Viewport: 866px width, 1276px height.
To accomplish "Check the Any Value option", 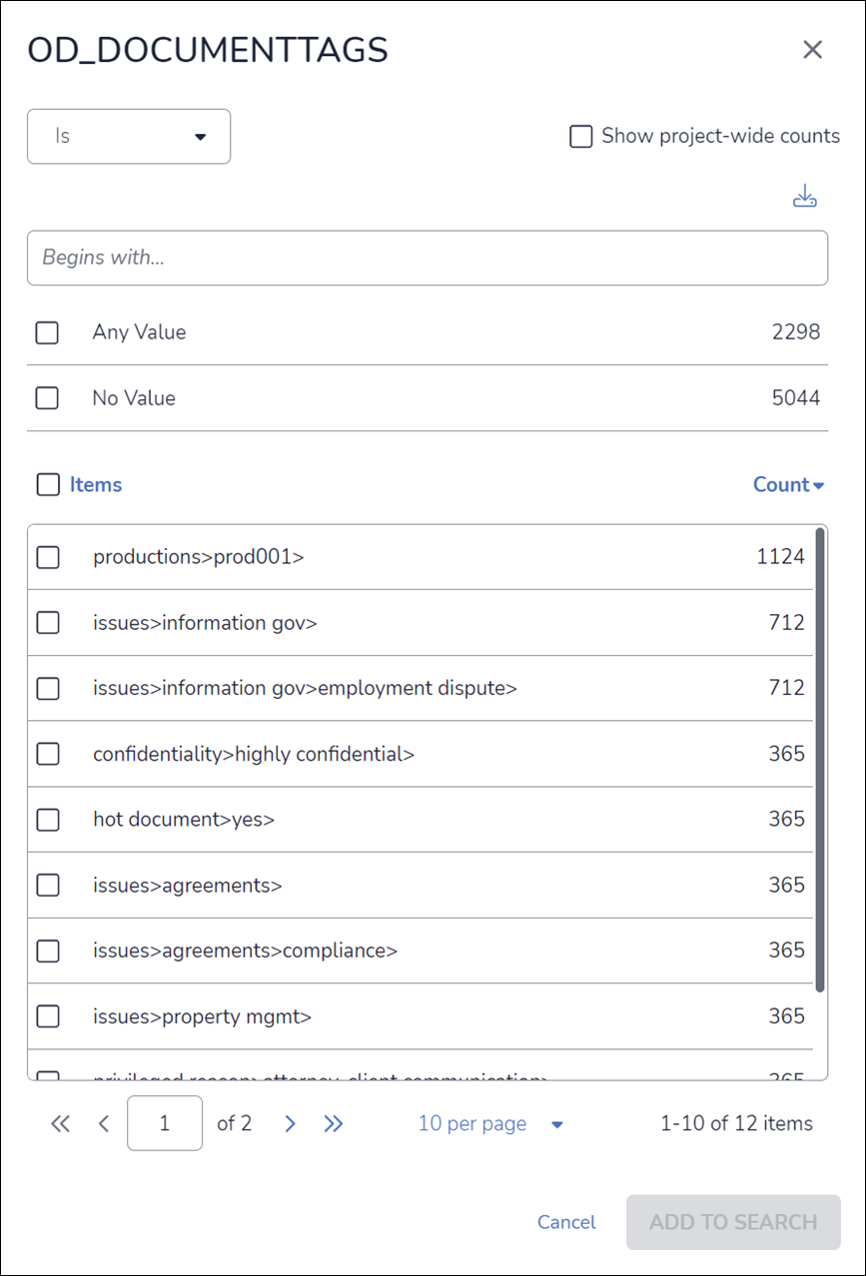I will coord(47,332).
